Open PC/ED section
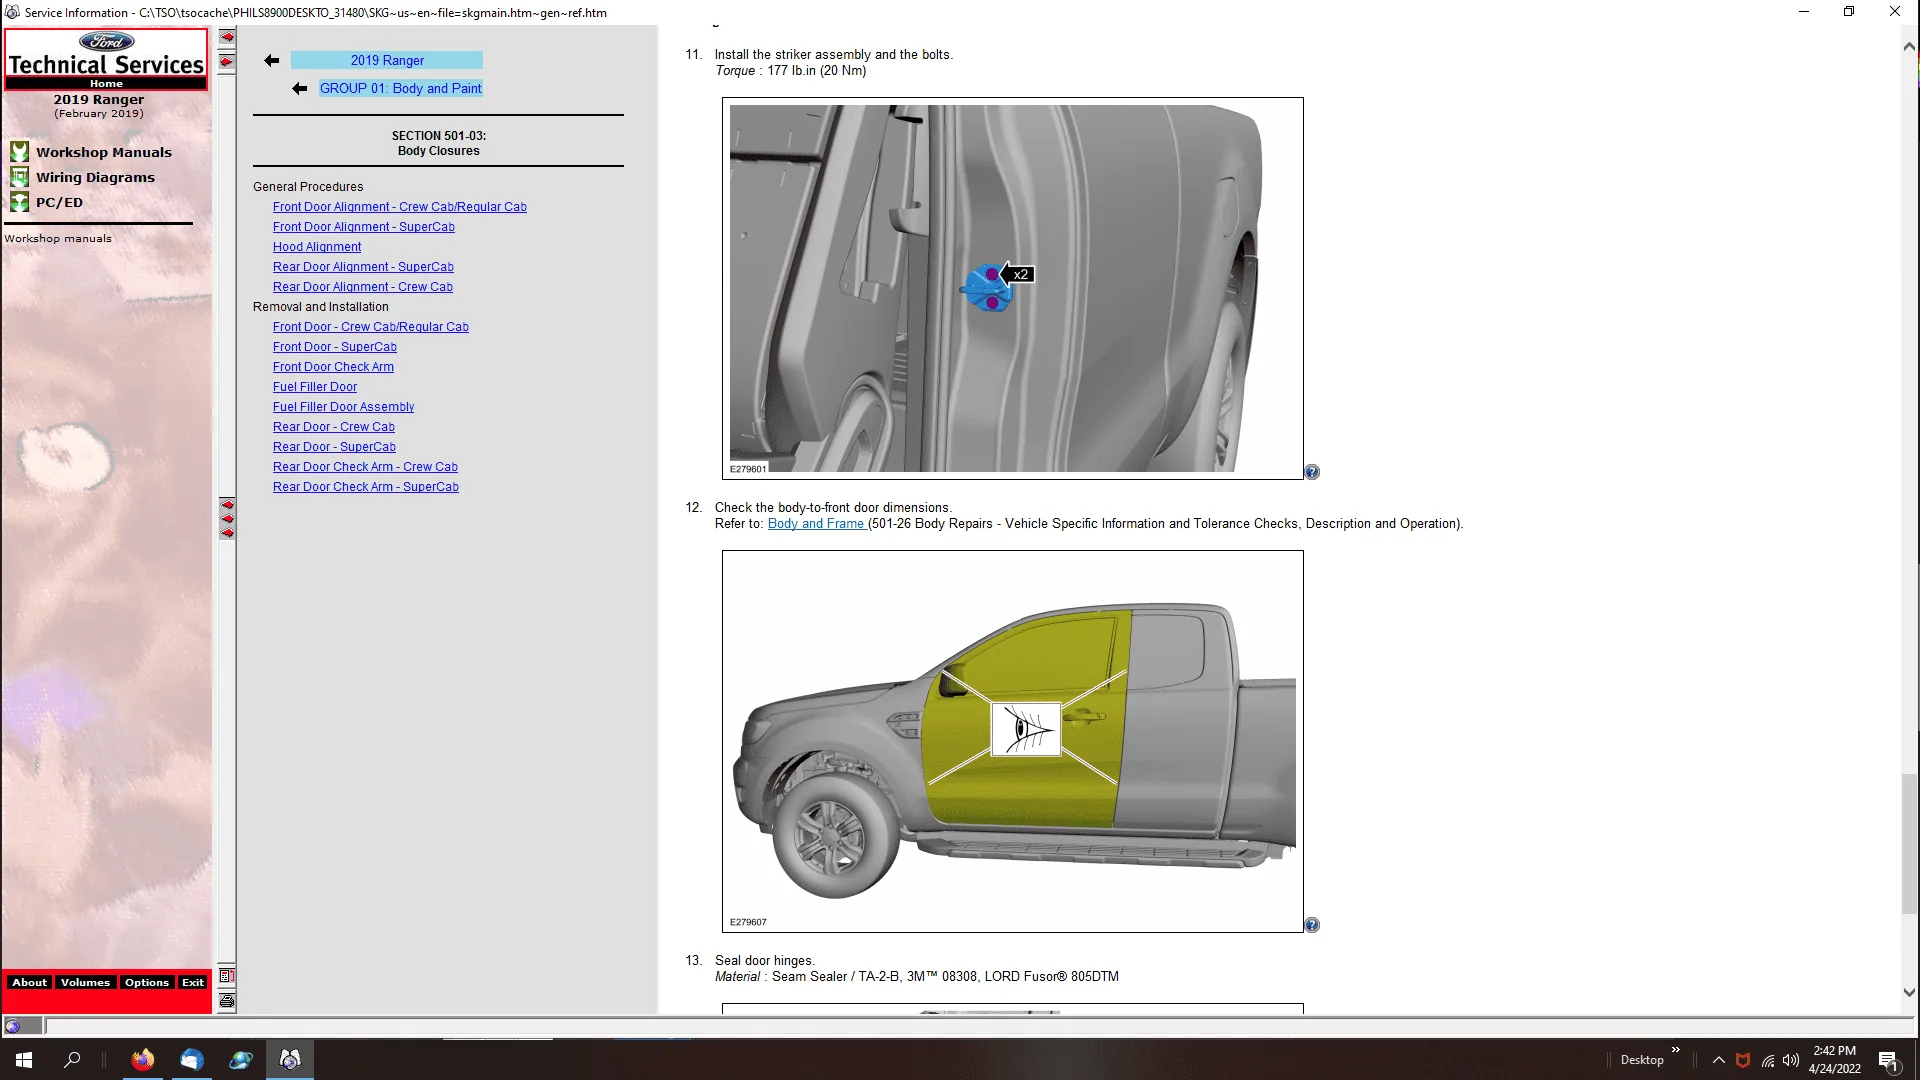The width and height of the screenshot is (1920, 1080). pos(60,202)
